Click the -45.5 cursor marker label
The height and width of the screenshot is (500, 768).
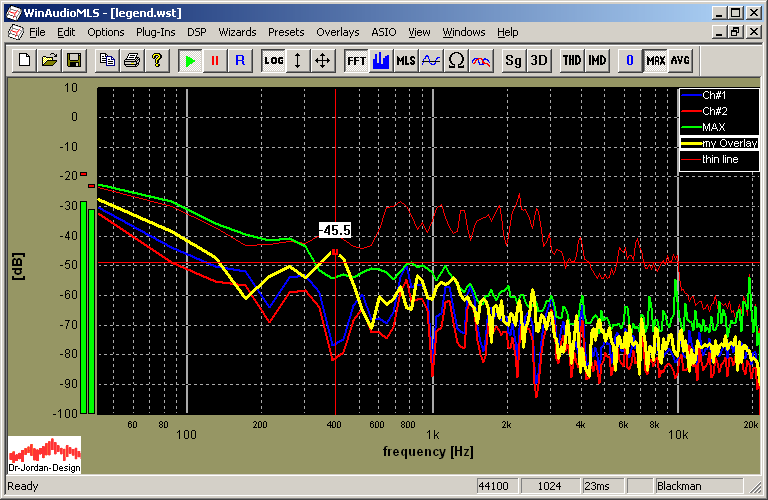pyautogui.click(x=335, y=230)
